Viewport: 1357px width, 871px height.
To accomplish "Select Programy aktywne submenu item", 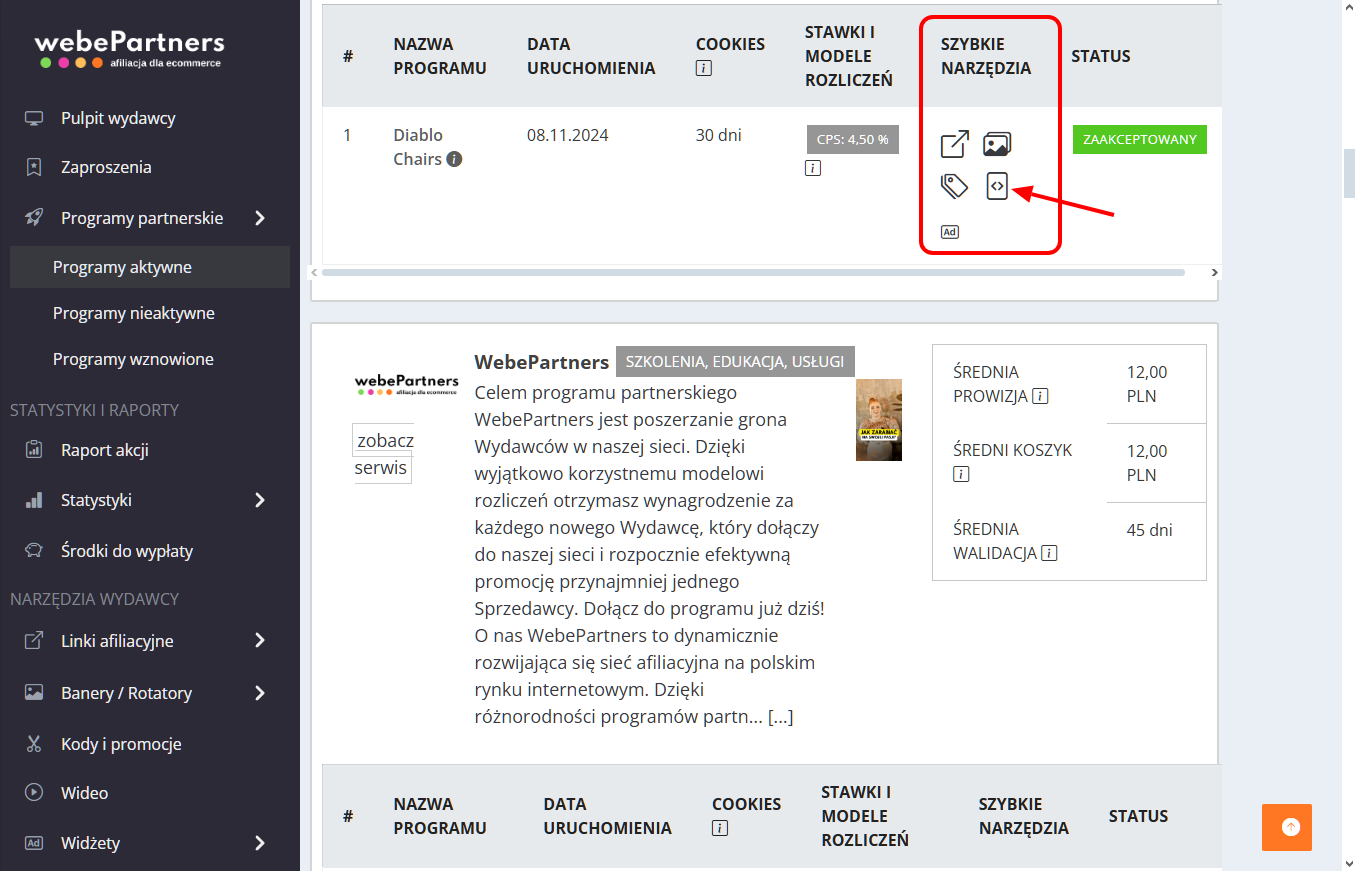I will tap(150, 267).
